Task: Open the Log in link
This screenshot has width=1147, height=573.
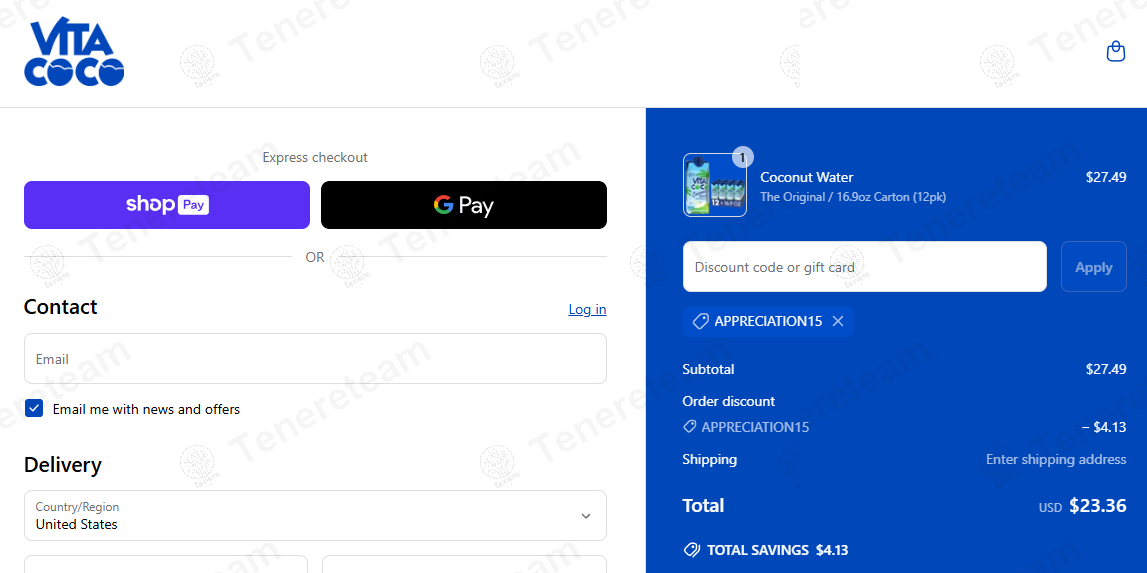Action: [x=587, y=310]
